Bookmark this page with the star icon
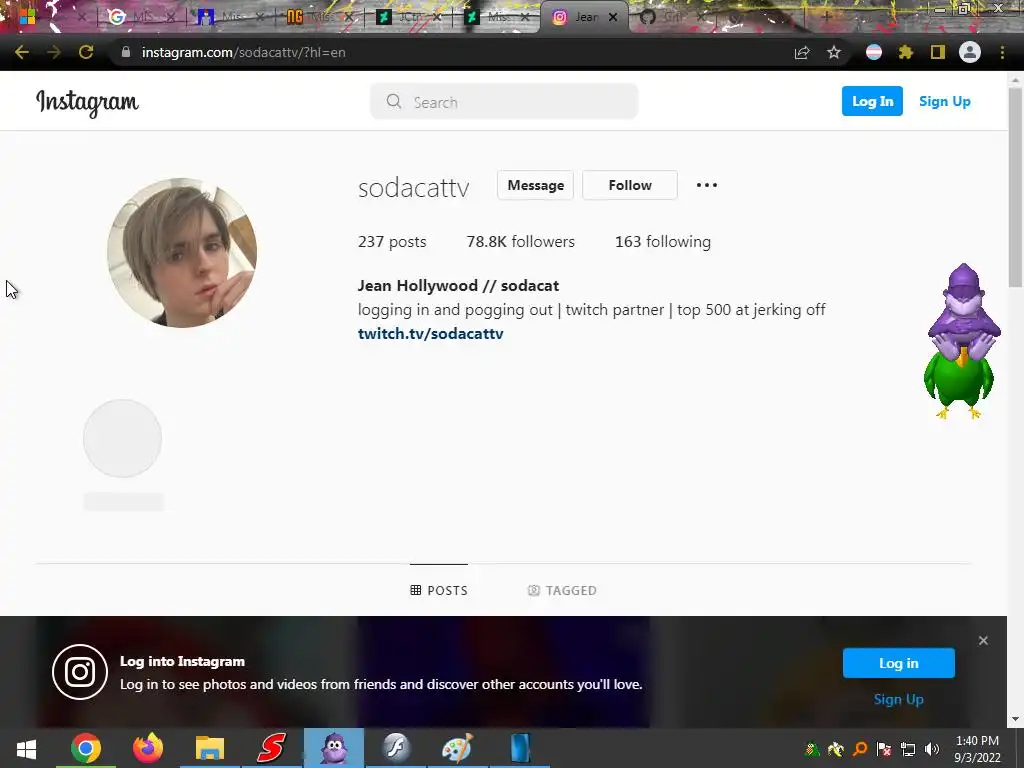The image size is (1024, 768). (834, 52)
